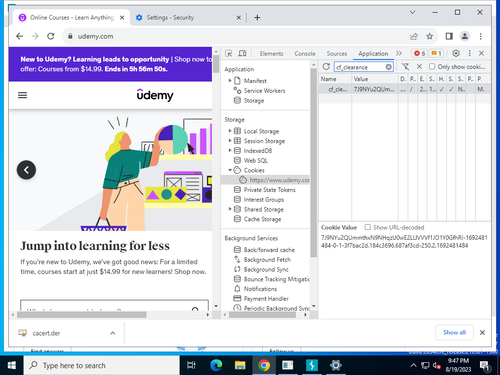Click the Windows taskbar search box
The height and width of the screenshot is (375, 500).
[x=102, y=366]
